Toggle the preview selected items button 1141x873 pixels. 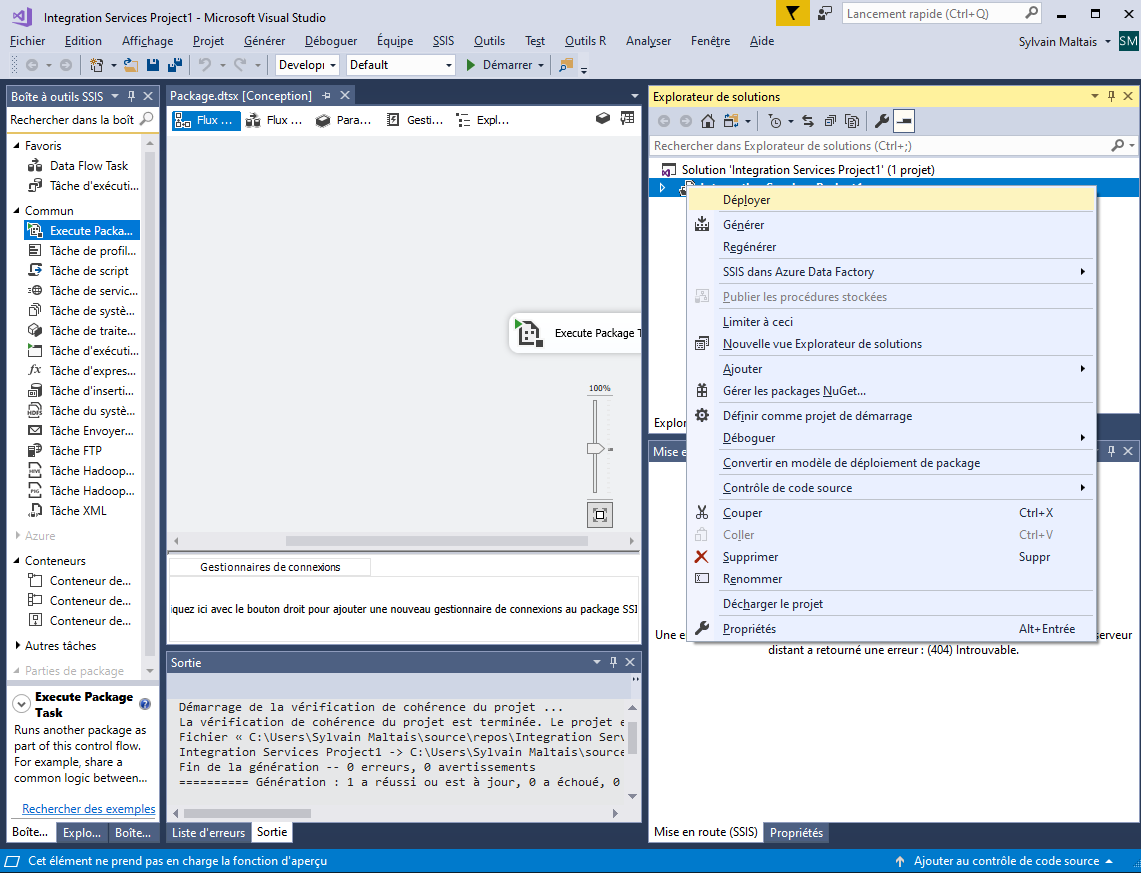904,122
